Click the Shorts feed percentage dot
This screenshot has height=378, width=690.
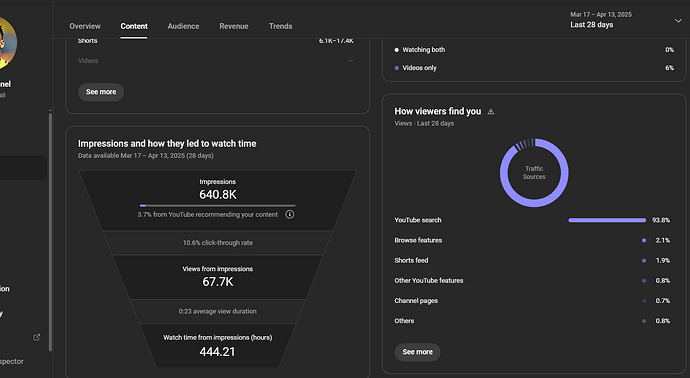pyautogui.click(x=644, y=261)
